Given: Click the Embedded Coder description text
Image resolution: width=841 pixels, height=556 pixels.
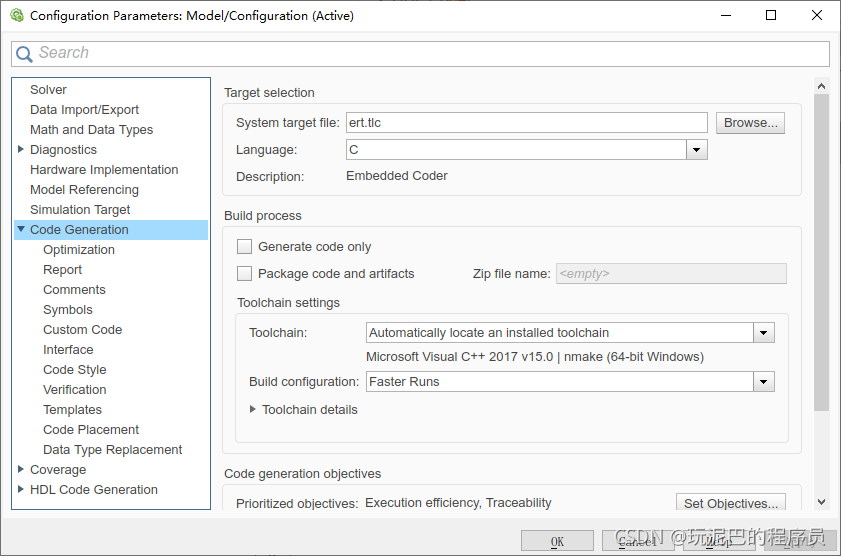Looking at the screenshot, I should (x=397, y=176).
